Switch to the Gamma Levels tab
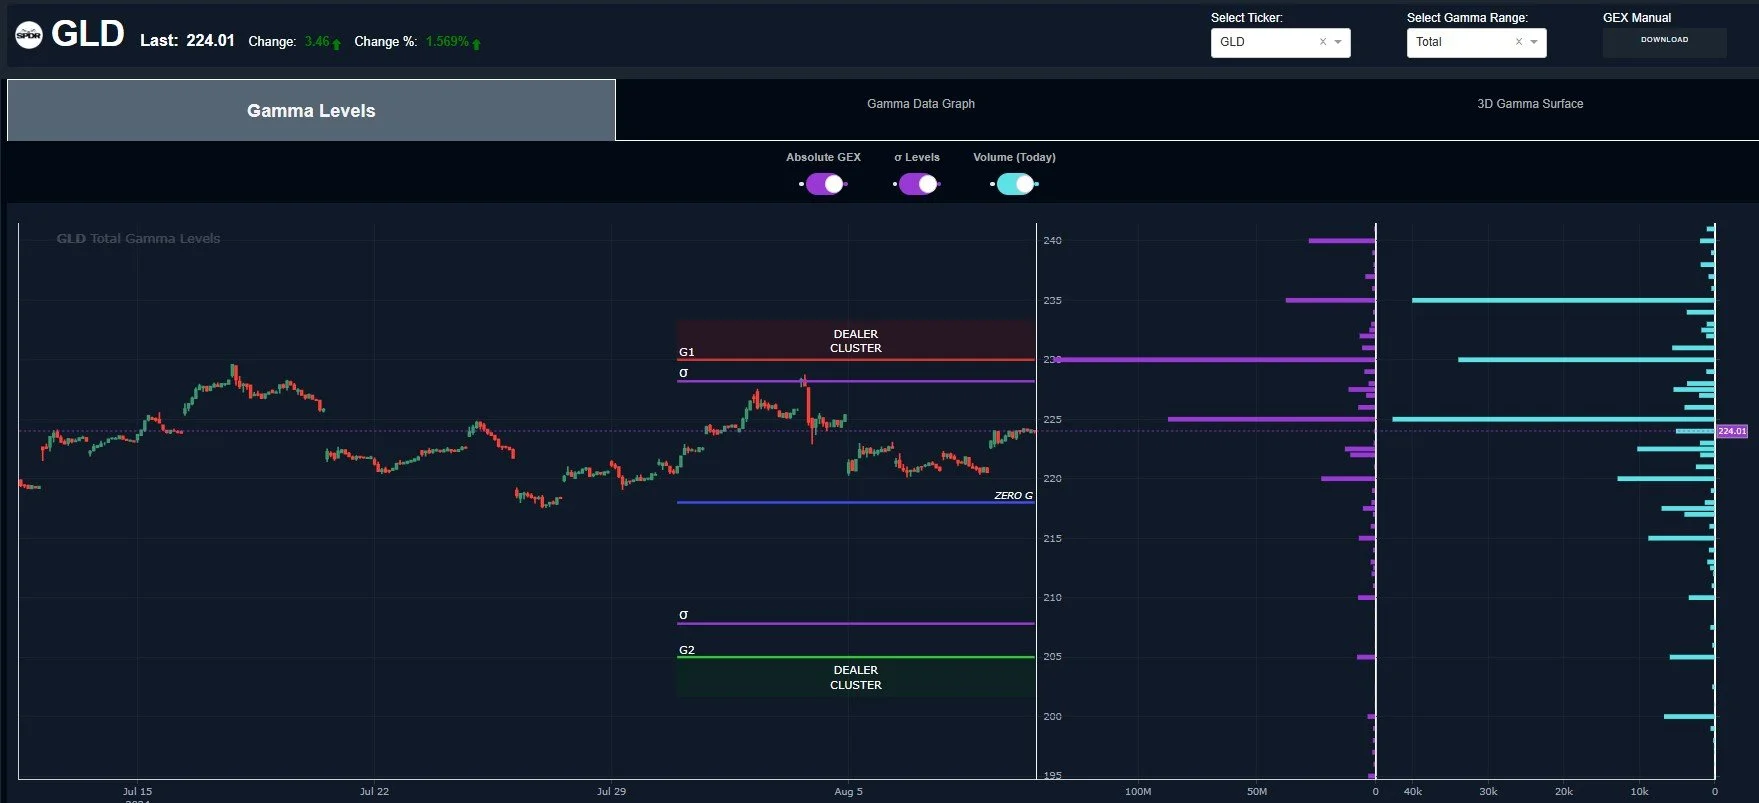 pyautogui.click(x=311, y=111)
